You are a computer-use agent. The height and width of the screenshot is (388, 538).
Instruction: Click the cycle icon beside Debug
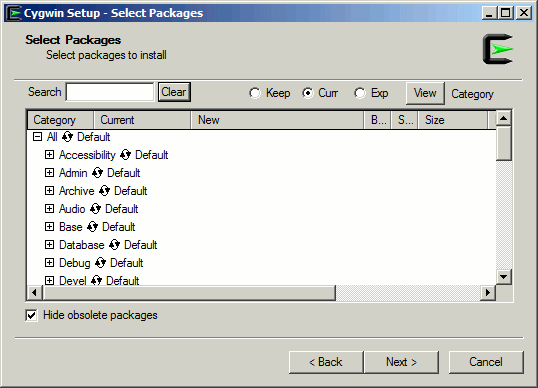point(100,263)
